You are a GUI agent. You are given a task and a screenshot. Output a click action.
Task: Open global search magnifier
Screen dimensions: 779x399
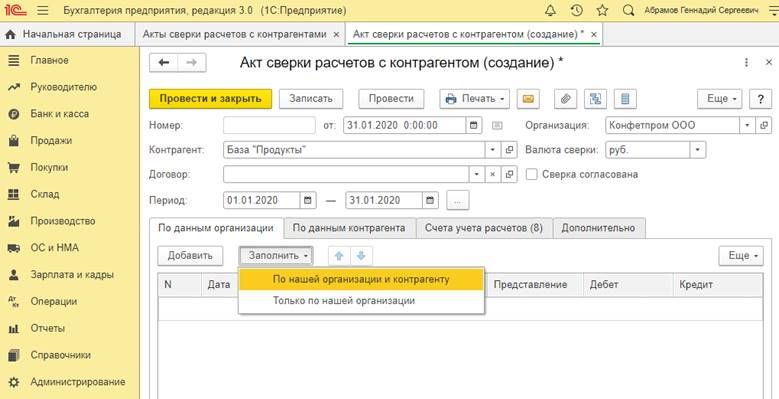628,10
